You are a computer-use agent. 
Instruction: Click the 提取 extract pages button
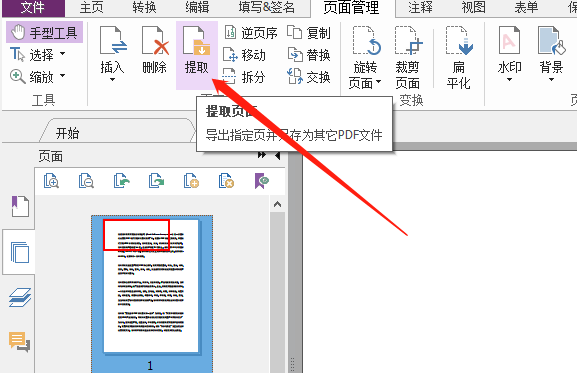(197, 55)
